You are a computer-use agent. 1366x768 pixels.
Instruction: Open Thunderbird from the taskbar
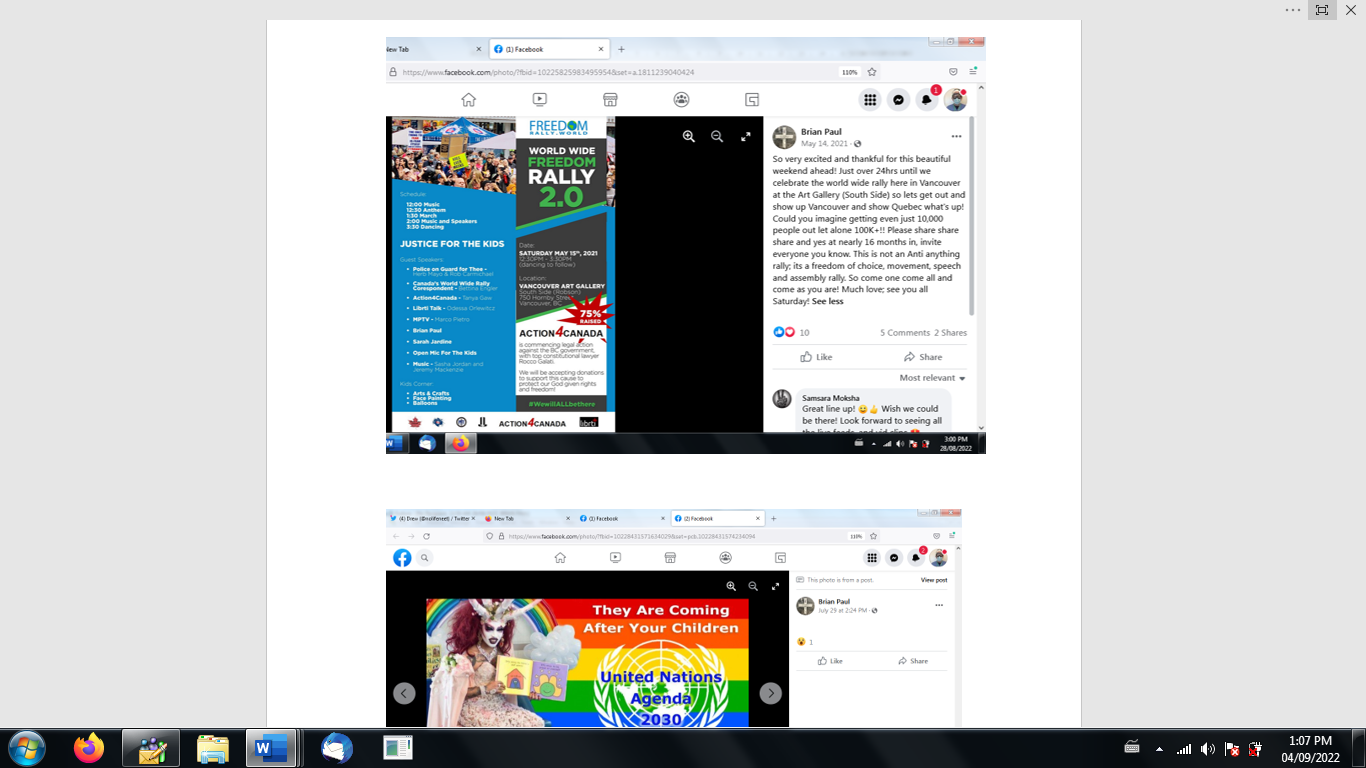click(x=337, y=748)
